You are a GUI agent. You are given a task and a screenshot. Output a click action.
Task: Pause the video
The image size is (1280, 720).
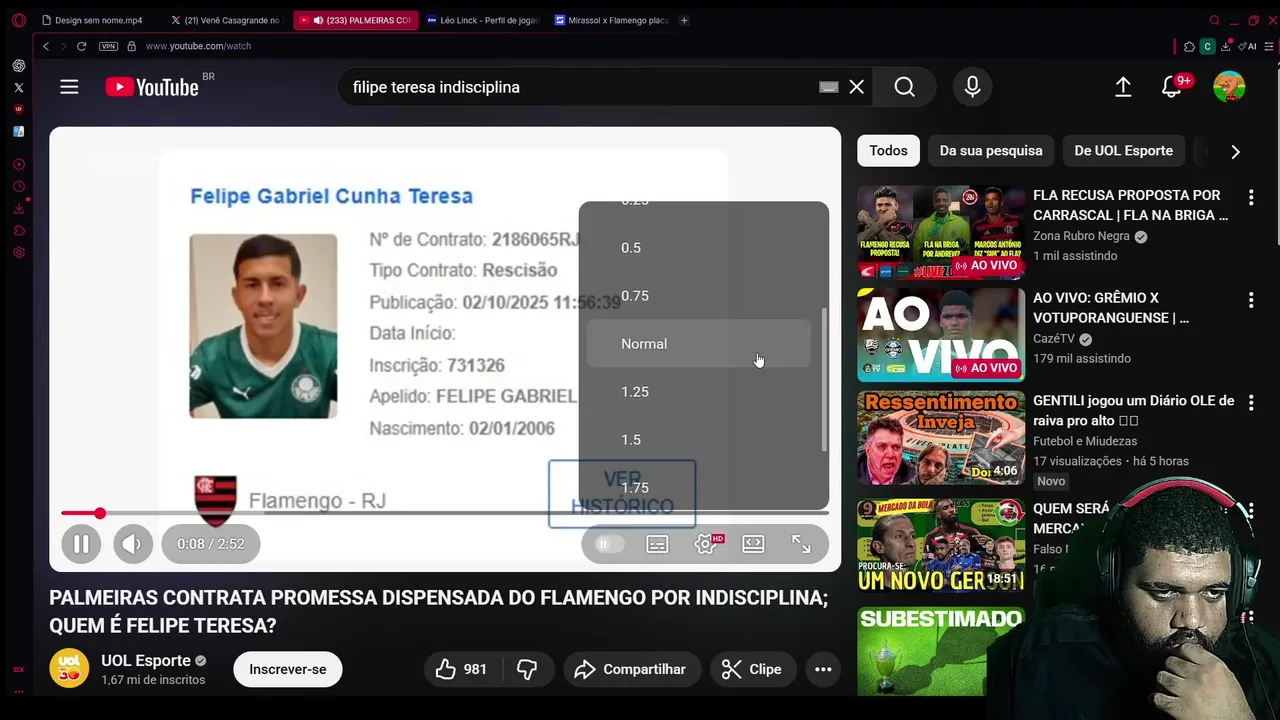click(x=81, y=544)
